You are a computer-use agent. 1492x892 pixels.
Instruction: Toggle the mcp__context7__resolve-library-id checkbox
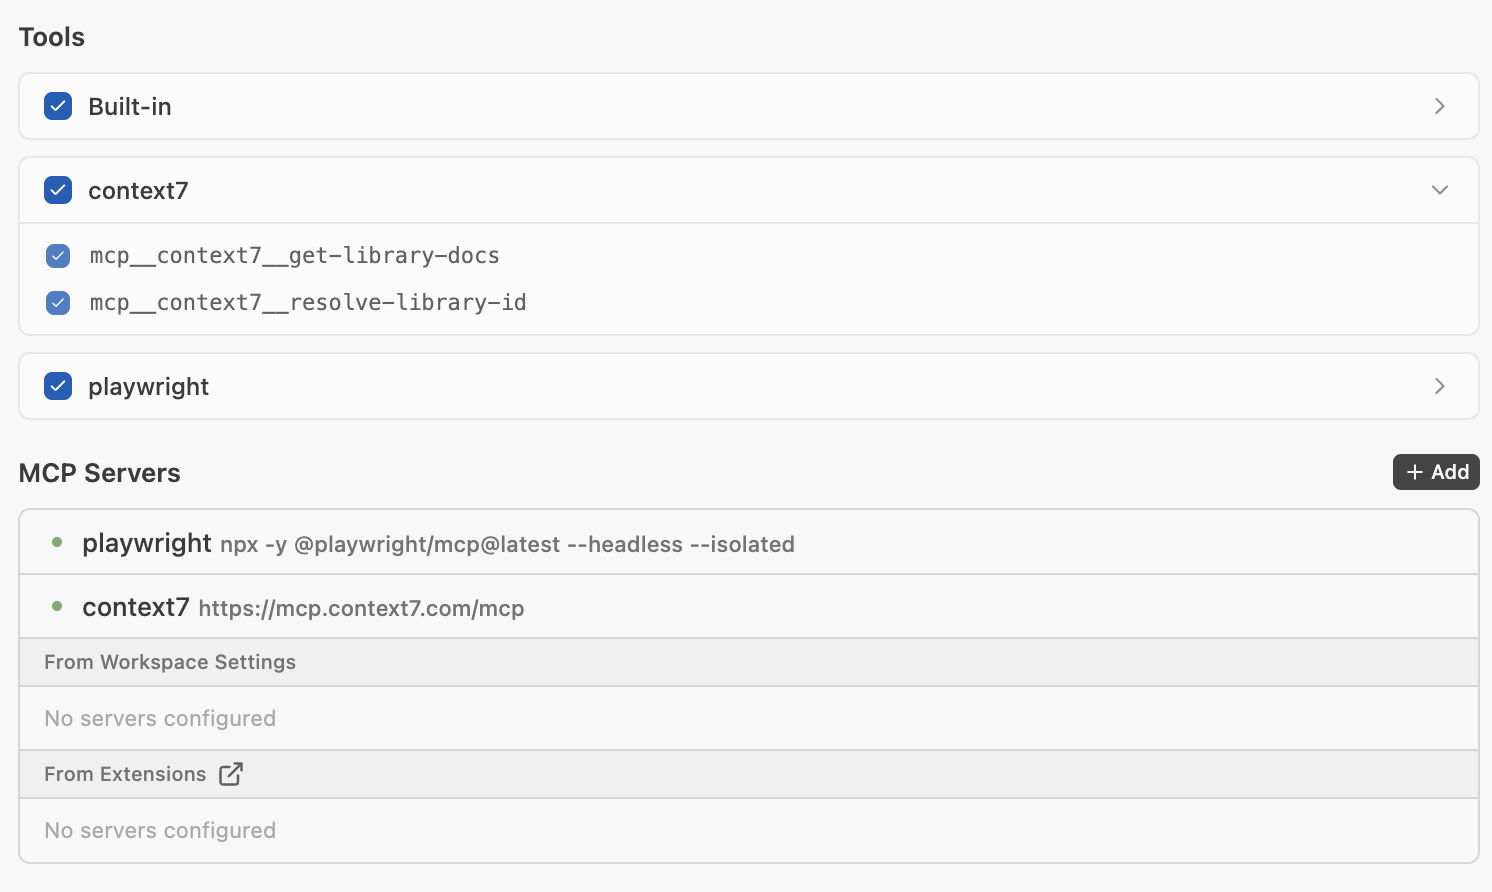pos(58,303)
